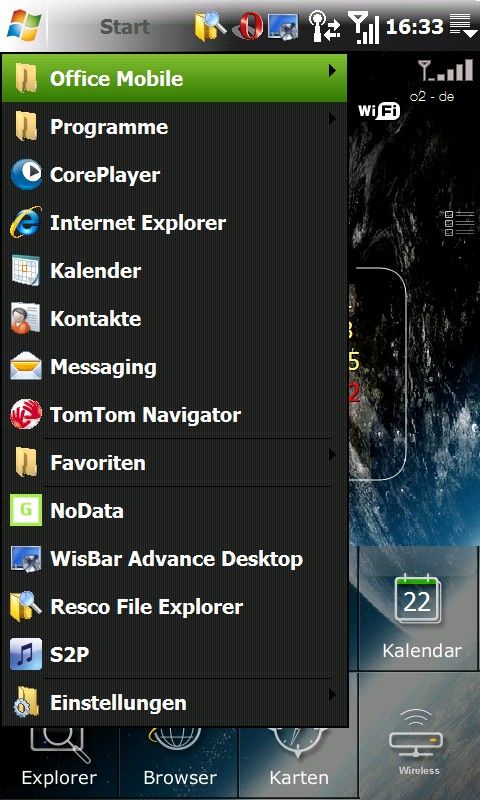Screen dimensions: 480x800
Task: Open Kontakte menu entry
Action: [174, 319]
